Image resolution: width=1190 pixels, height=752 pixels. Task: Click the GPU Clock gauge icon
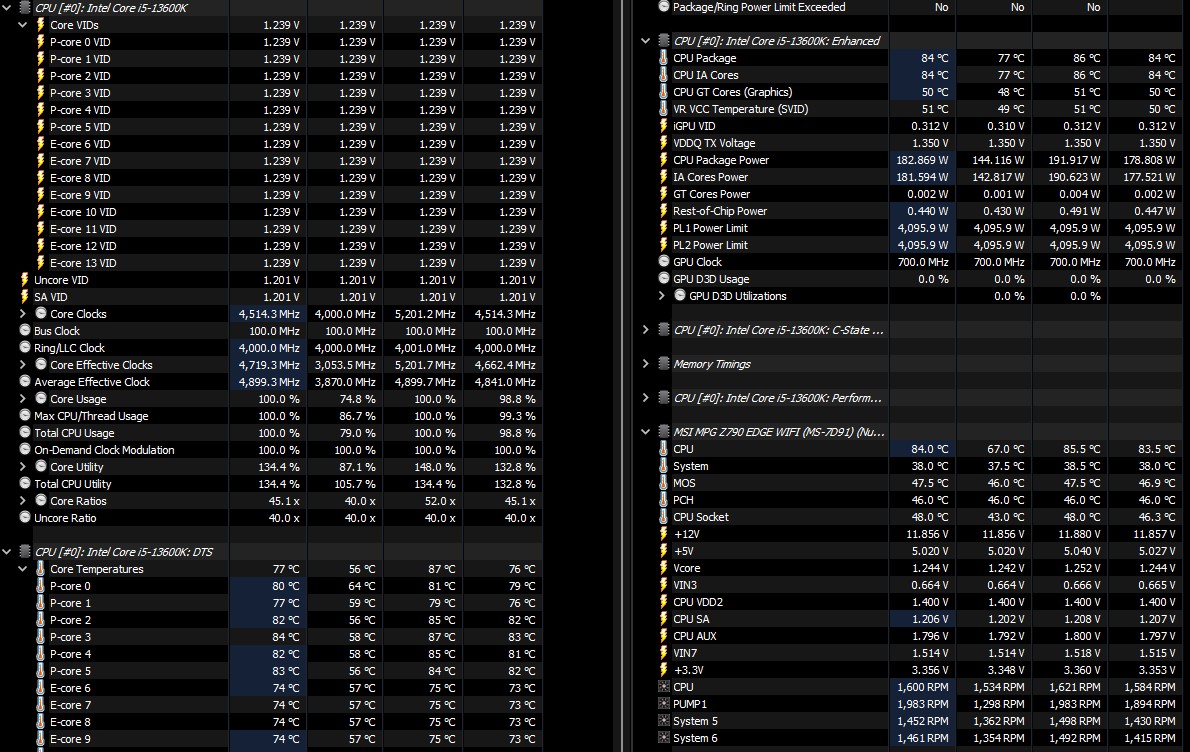(664, 262)
